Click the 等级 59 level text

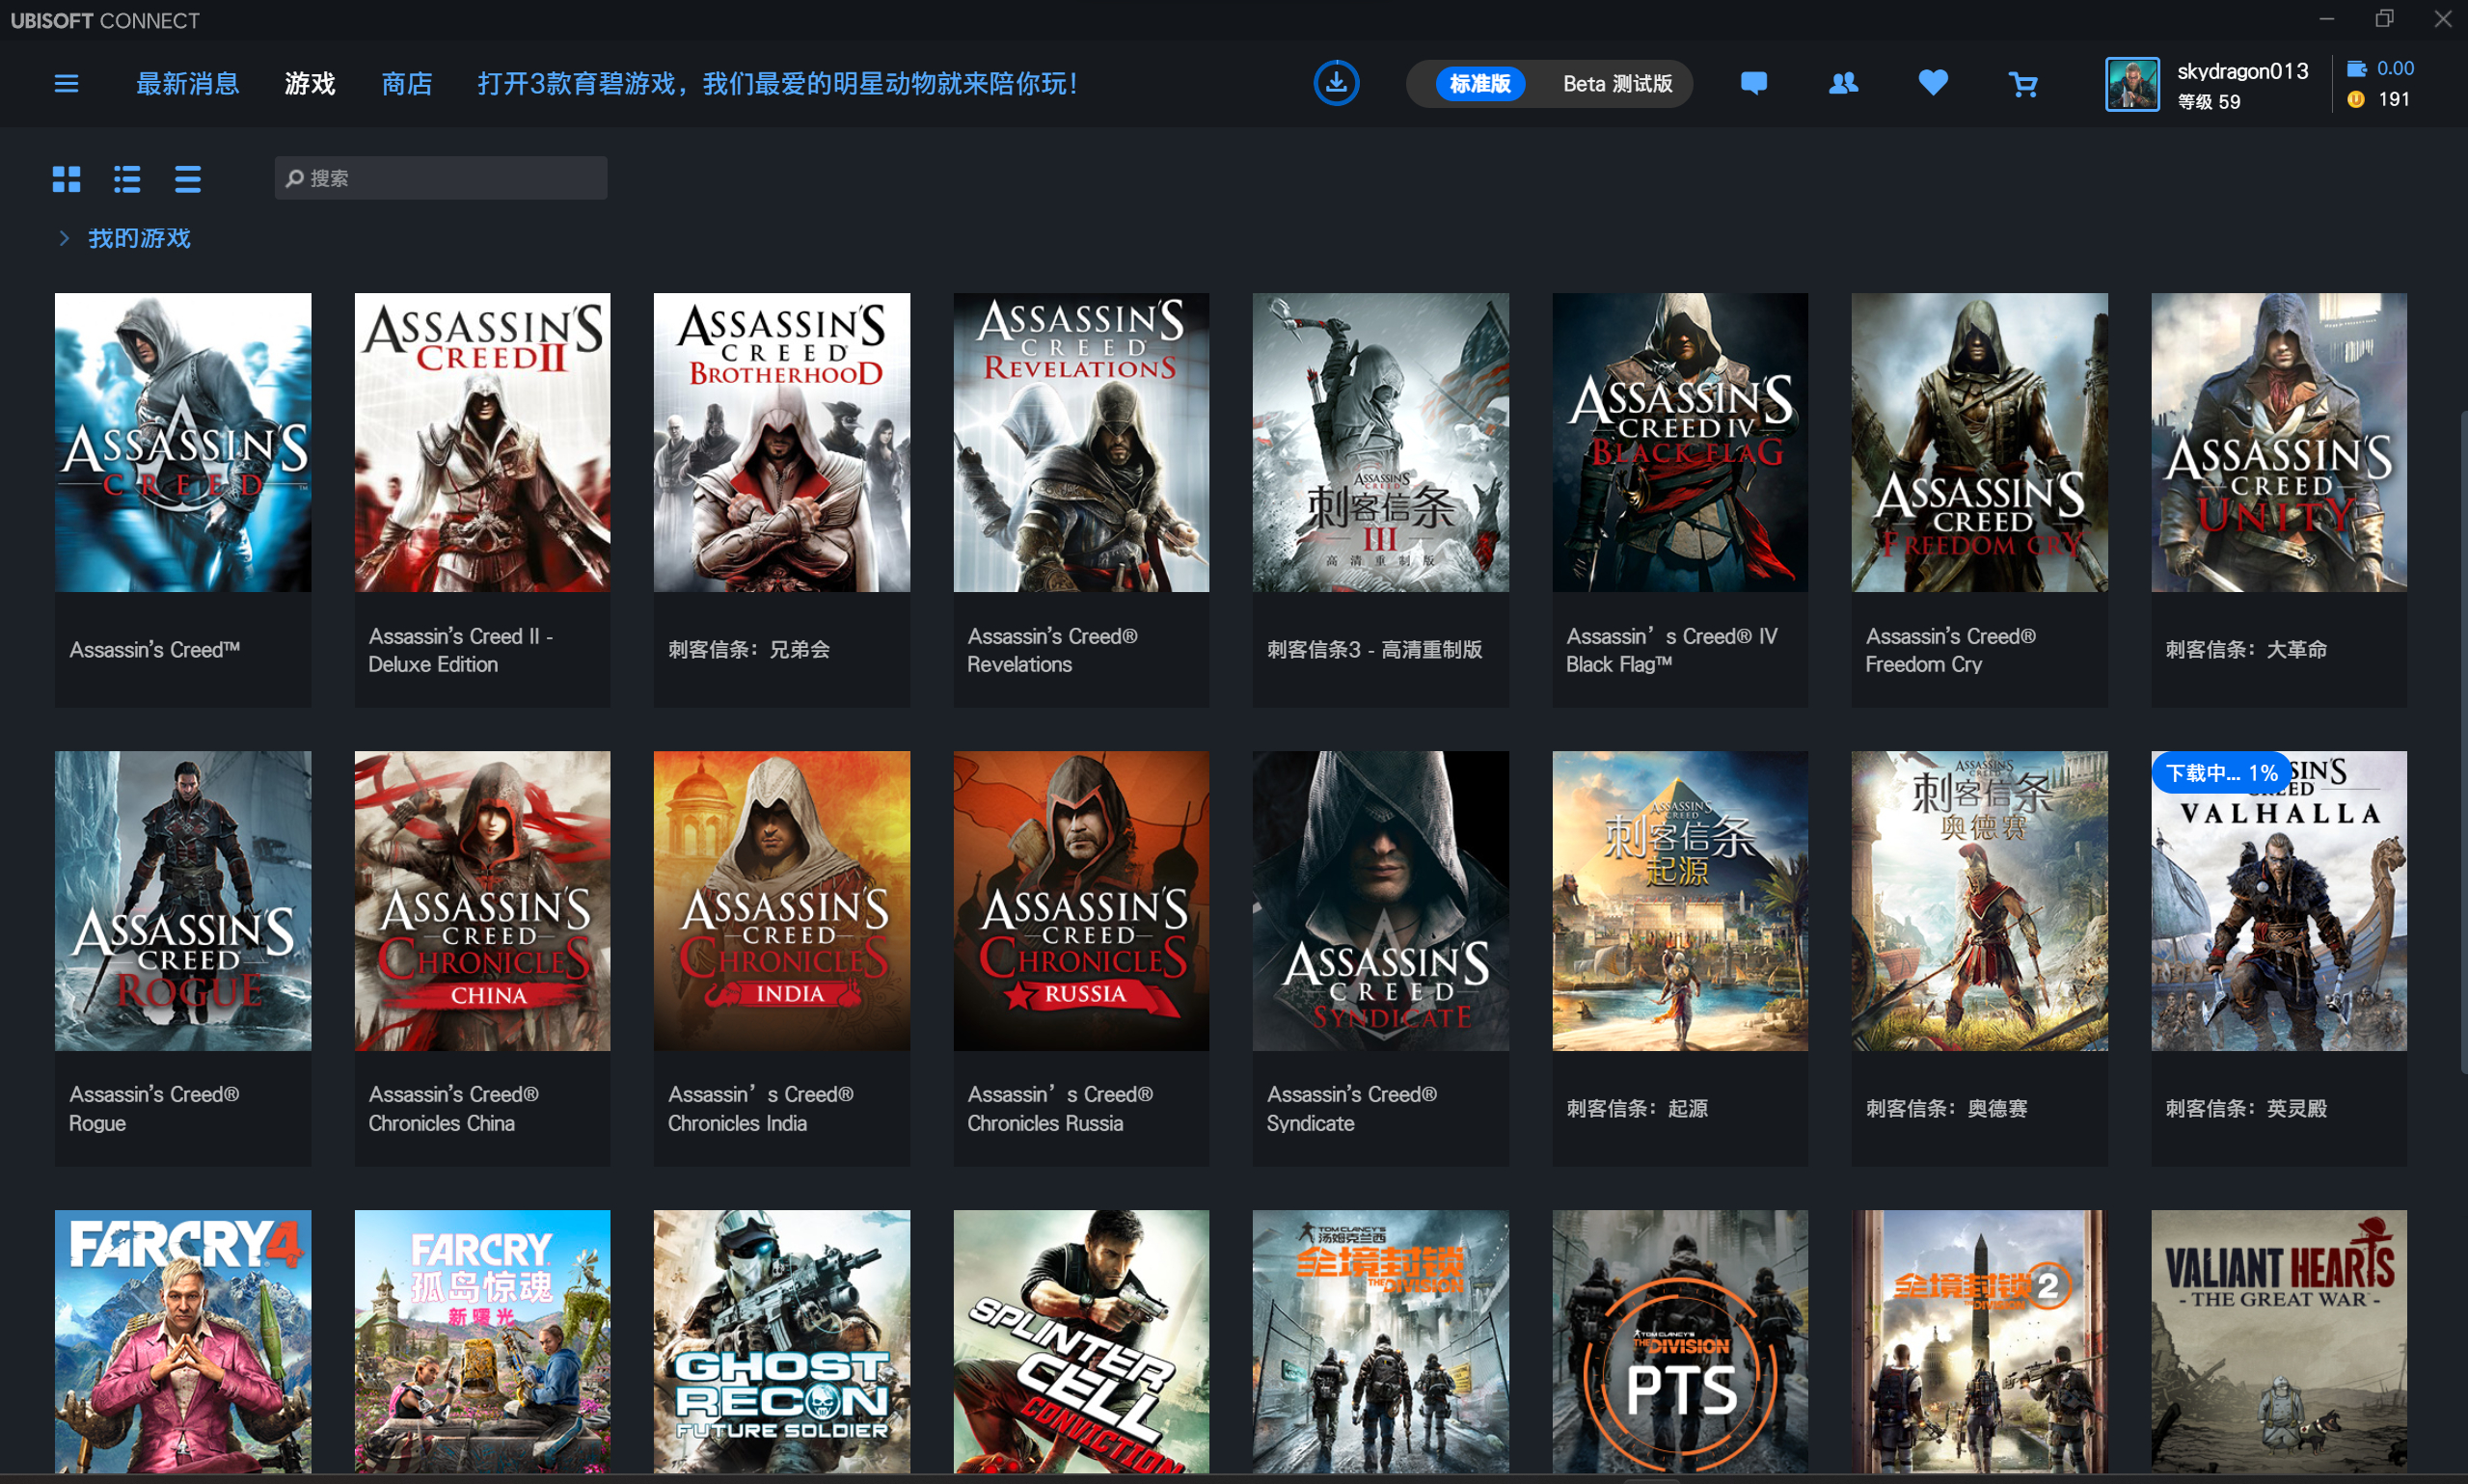(2208, 102)
